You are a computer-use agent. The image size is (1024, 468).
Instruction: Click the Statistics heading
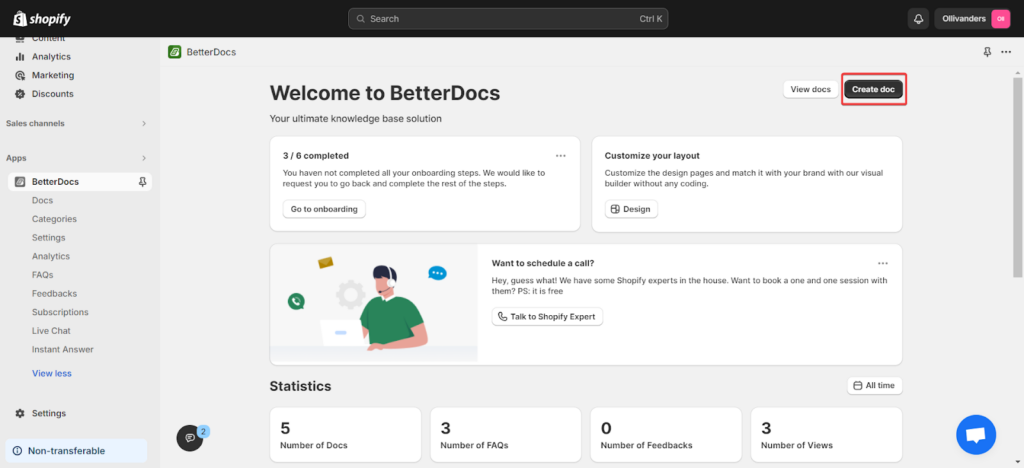(300, 386)
